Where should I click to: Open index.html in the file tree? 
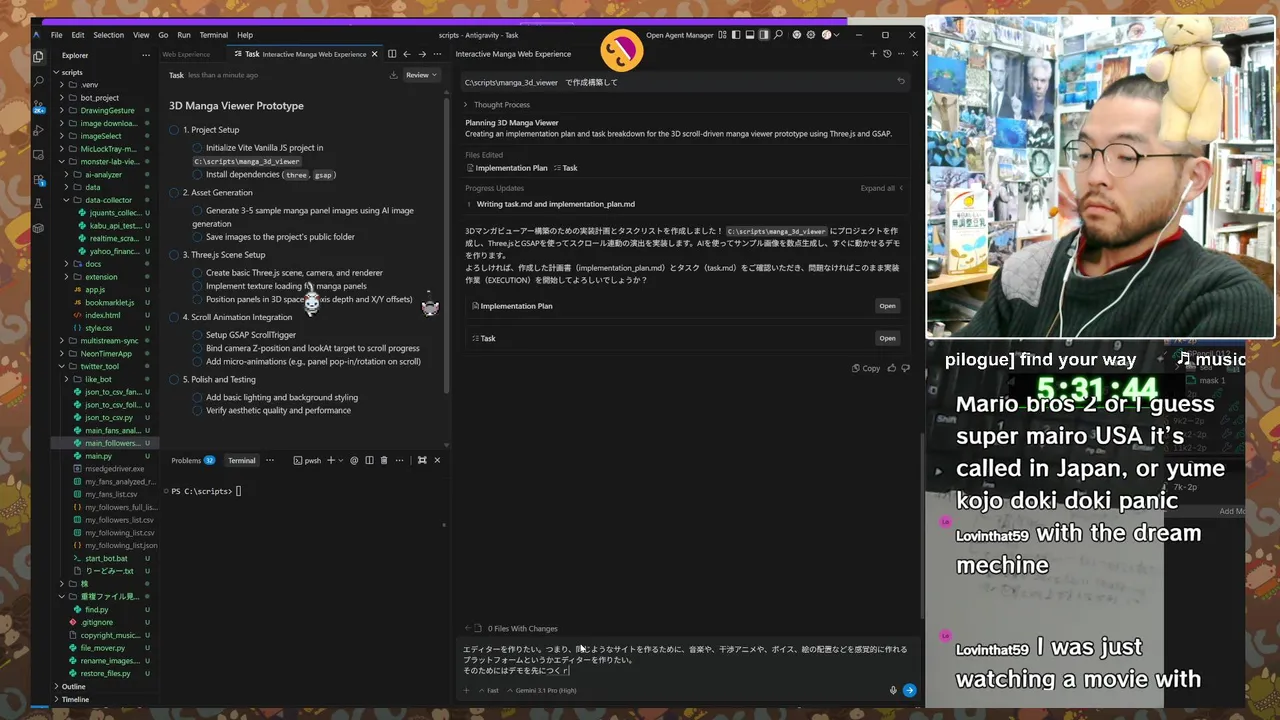click(102, 315)
